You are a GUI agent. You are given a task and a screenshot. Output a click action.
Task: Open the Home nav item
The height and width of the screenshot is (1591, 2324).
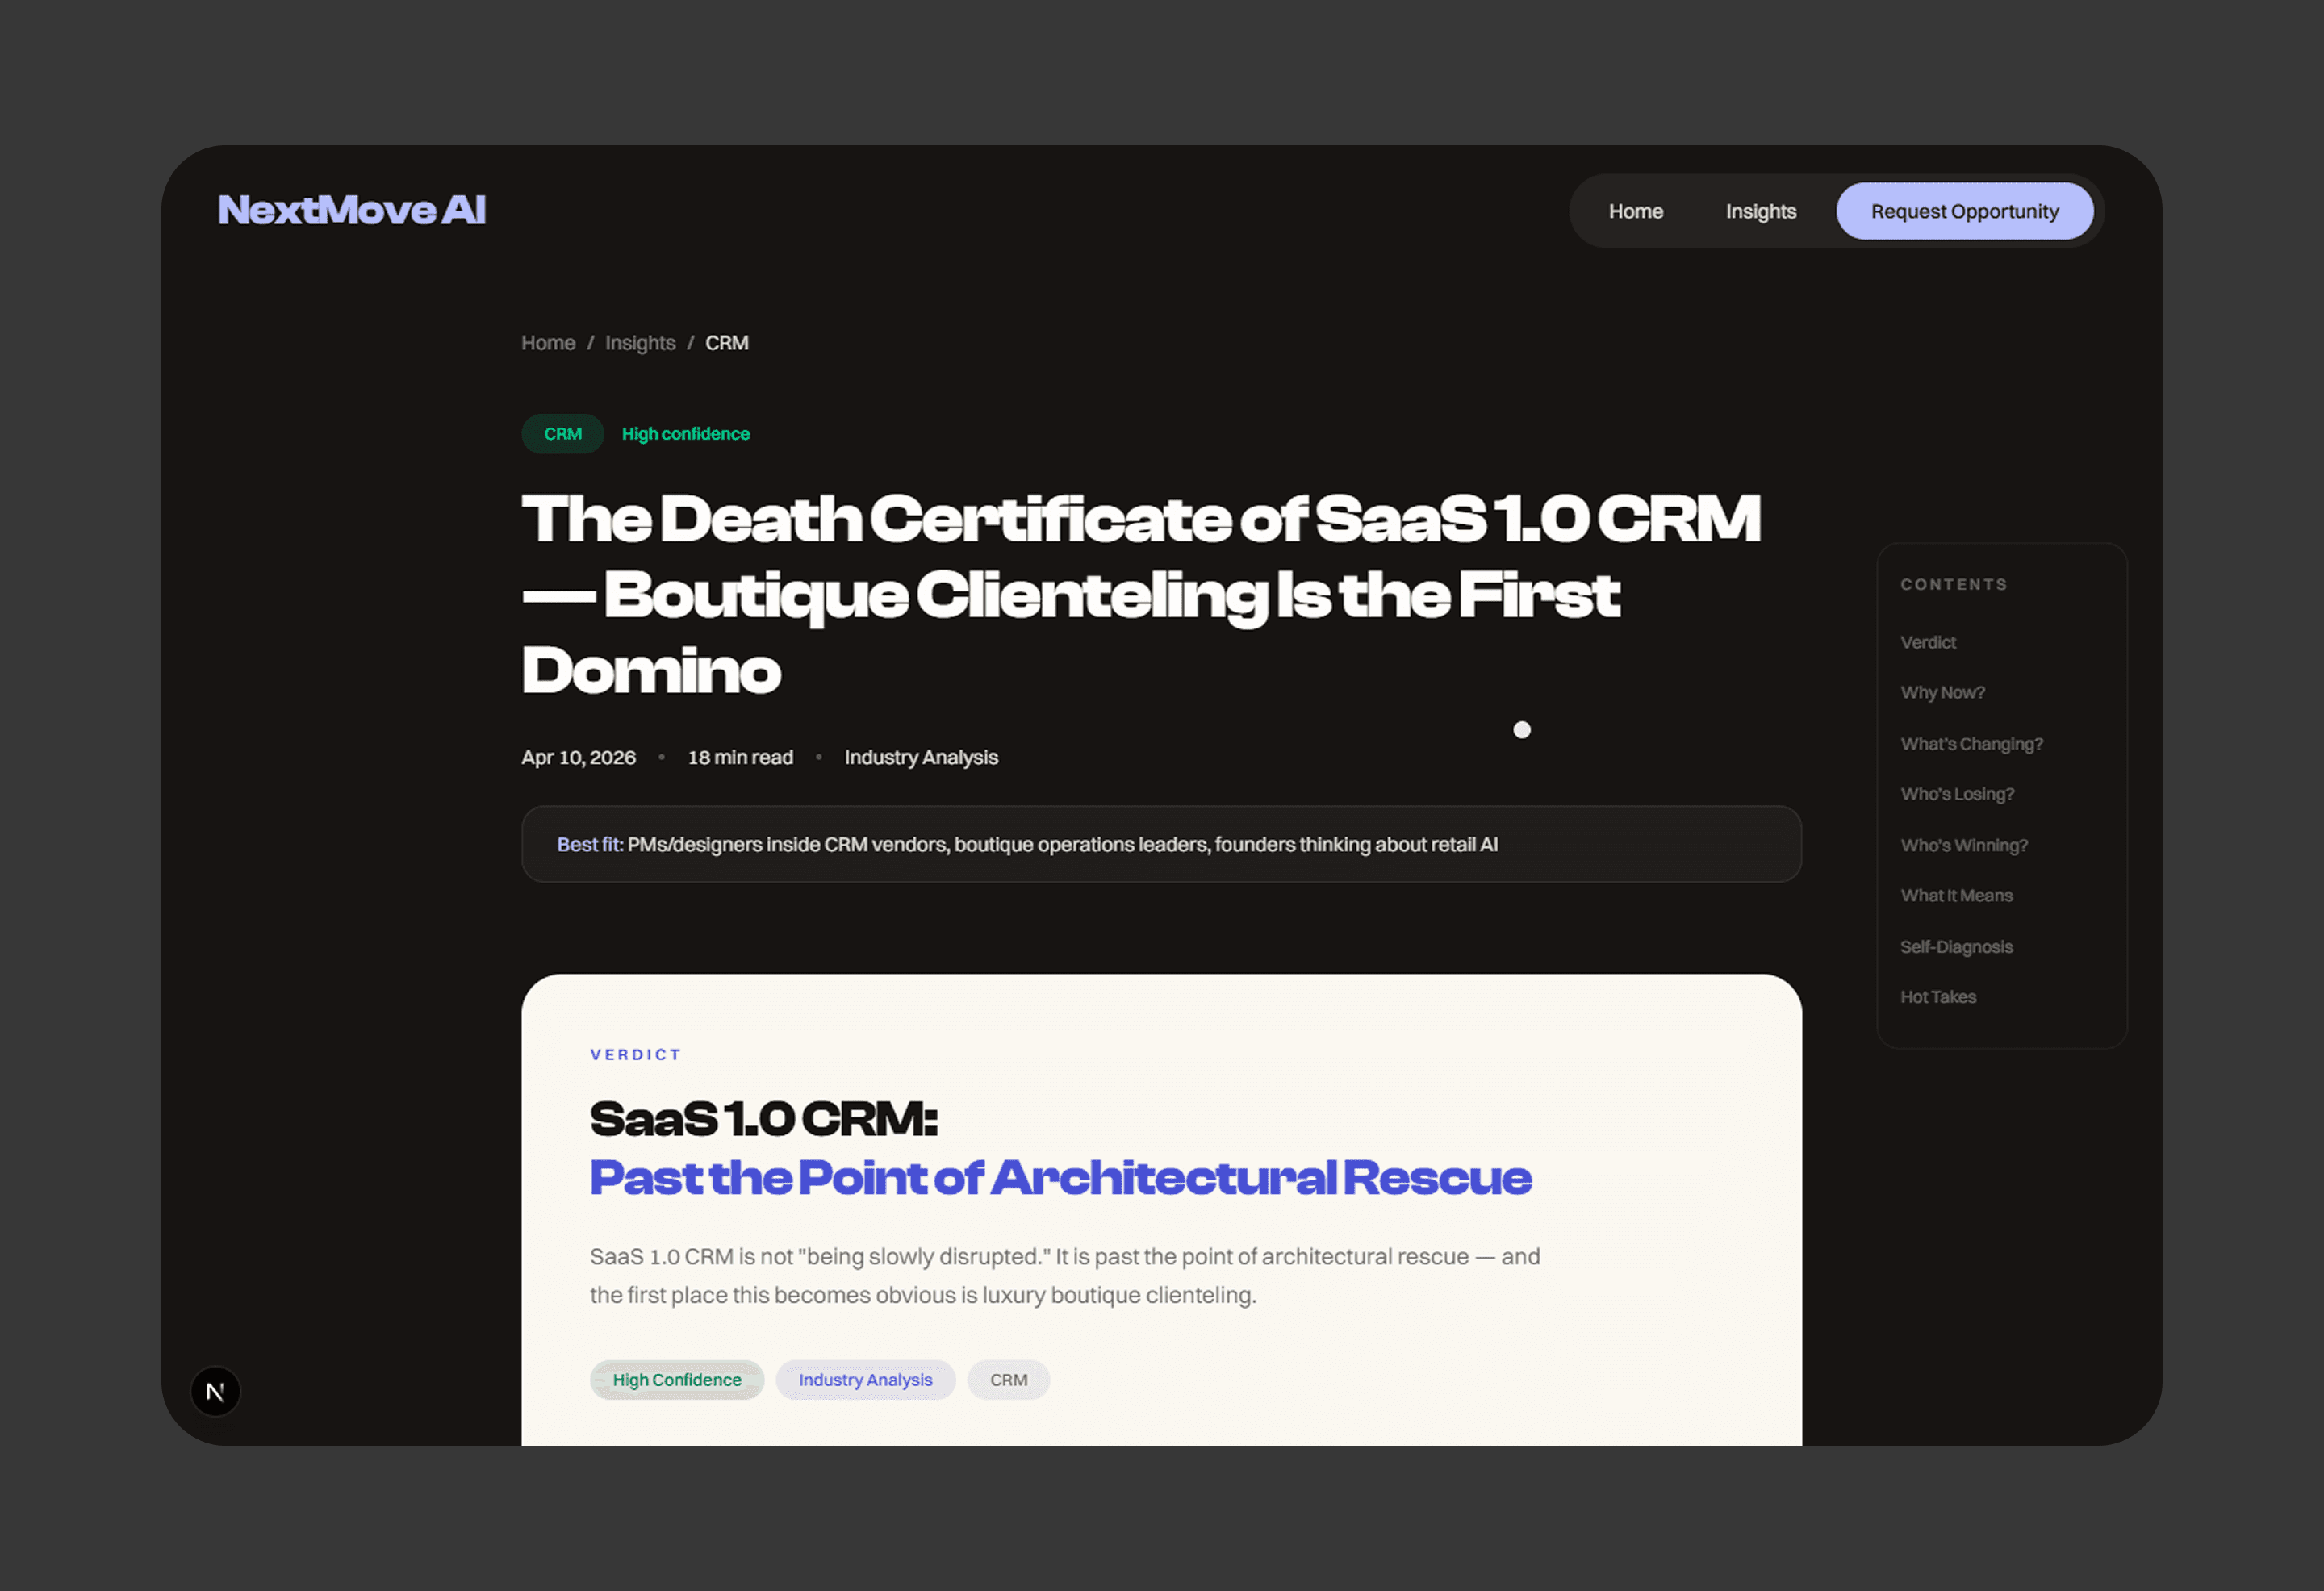[x=1636, y=211]
